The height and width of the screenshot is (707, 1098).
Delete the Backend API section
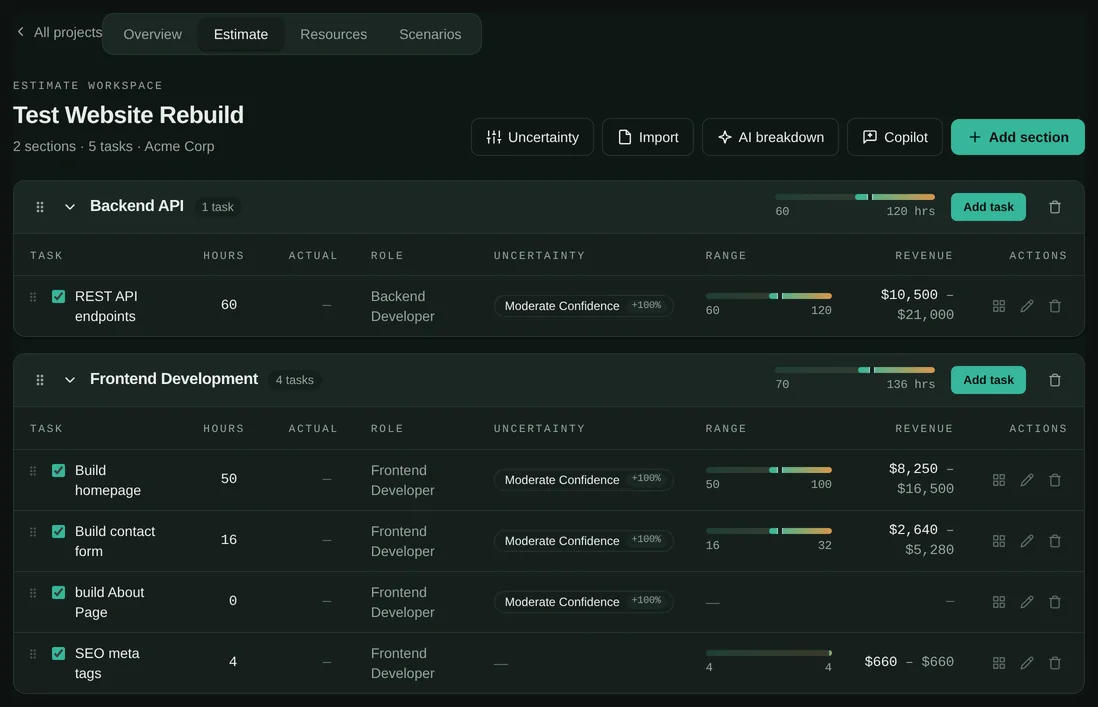point(1055,207)
